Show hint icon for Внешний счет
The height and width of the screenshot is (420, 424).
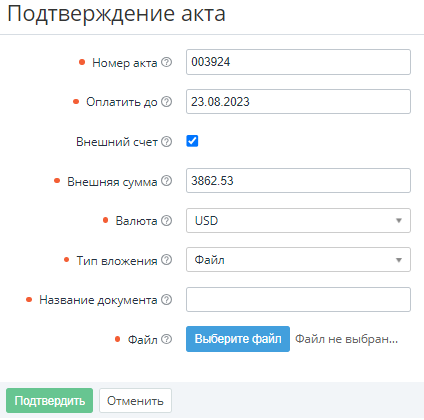(166, 141)
